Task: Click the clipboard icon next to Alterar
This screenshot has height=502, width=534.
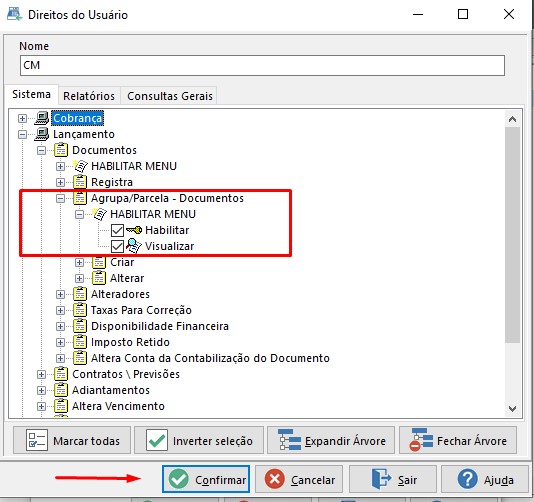Action: 99,278
